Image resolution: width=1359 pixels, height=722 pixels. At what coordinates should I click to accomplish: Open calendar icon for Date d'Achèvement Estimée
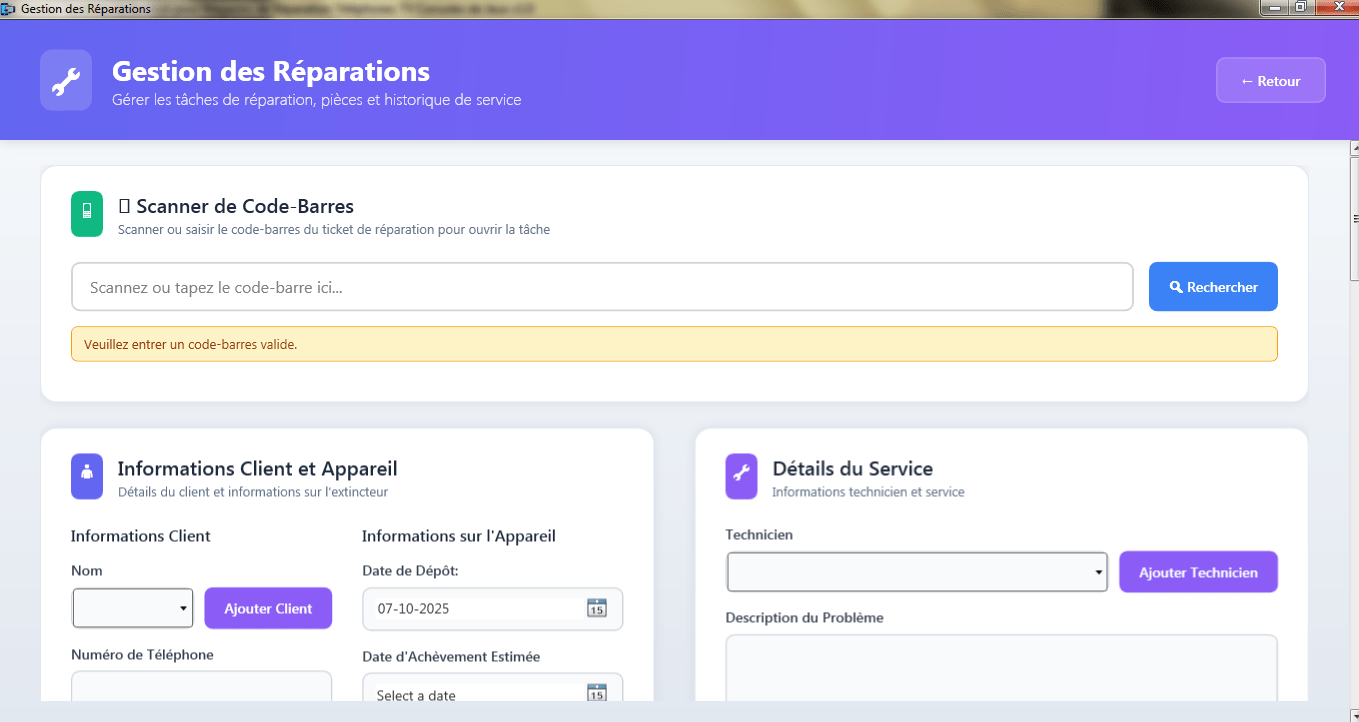click(x=597, y=694)
